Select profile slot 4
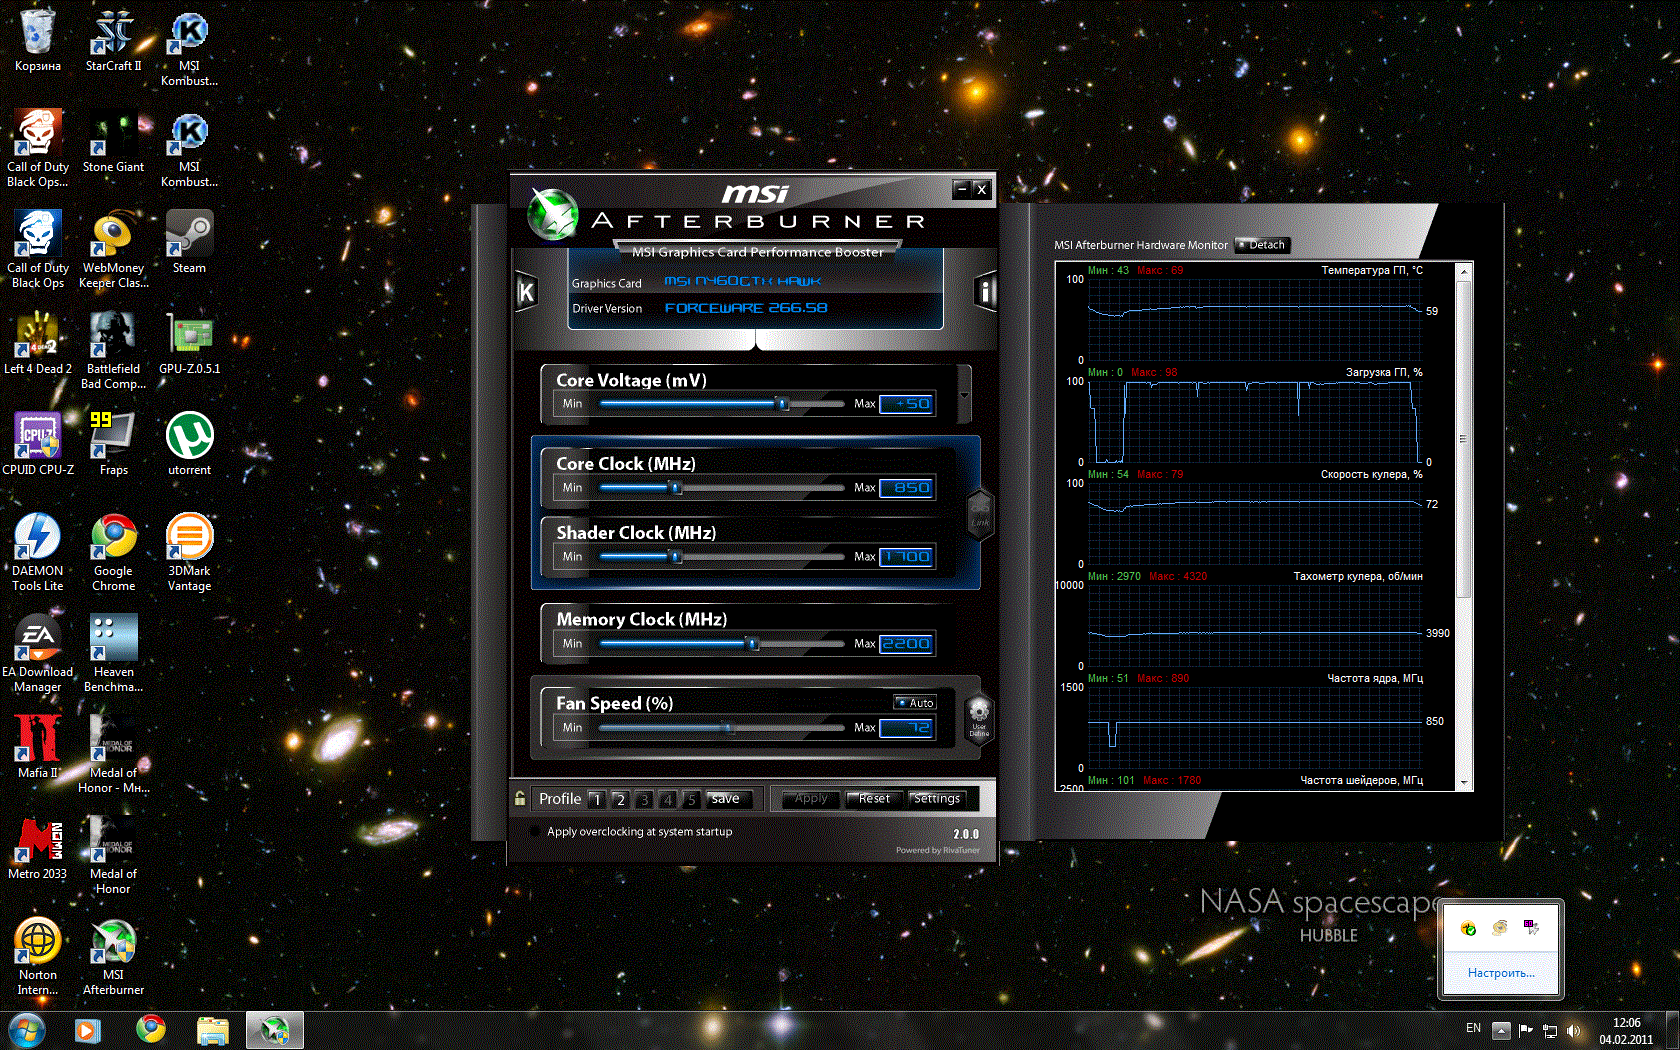The height and width of the screenshot is (1050, 1680). [x=667, y=799]
